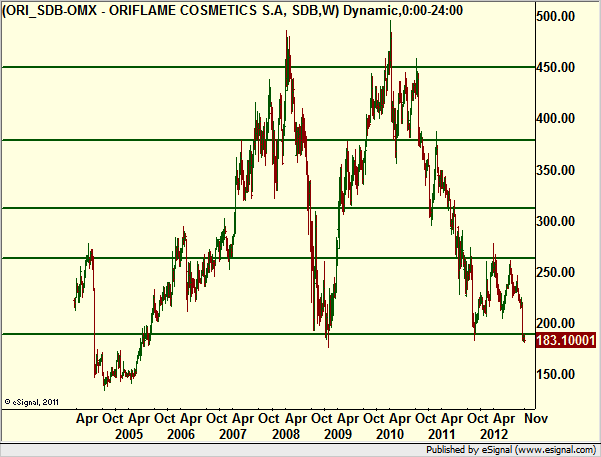Click the 250.00 price axis label
This screenshot has height=457, width=601.
pos(556,272)
